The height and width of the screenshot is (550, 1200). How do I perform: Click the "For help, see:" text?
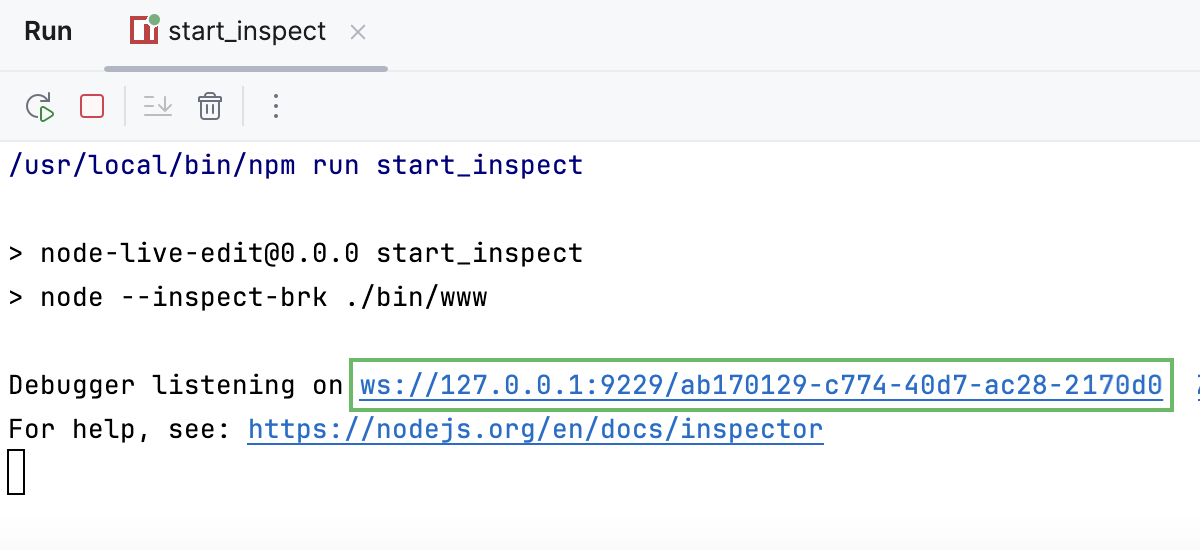(x=120, y=430)
